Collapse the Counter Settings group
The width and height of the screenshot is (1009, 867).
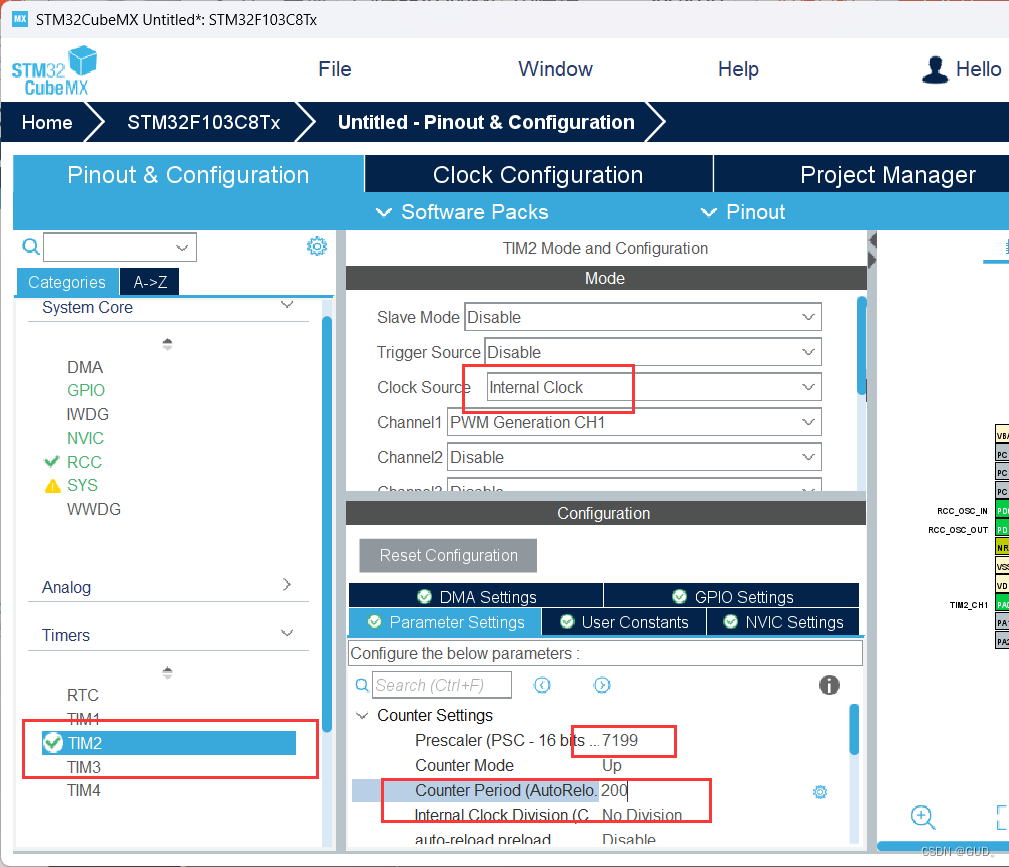click(x=362, y=716)
